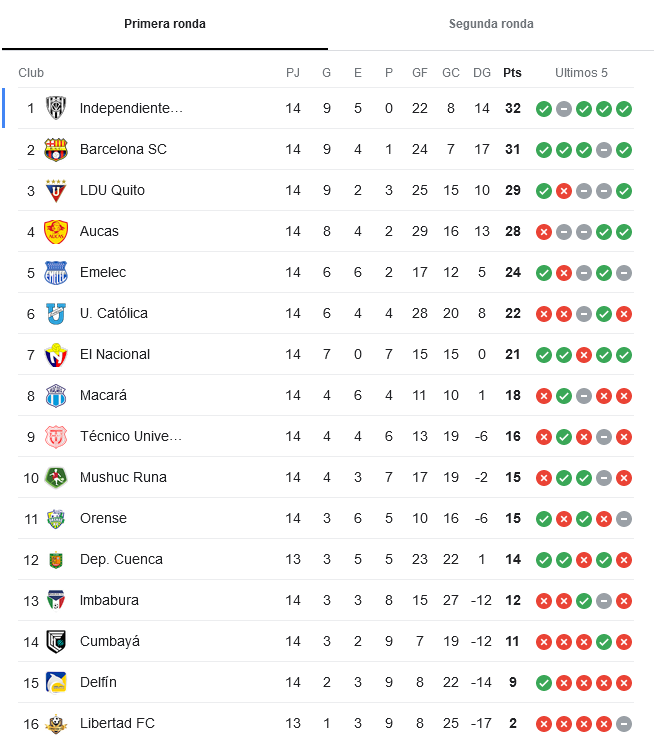The width and height of the screenshot is (660, 736).
Task: Switch to the Segunda ronda tab
Action: [x=491, y=24]
